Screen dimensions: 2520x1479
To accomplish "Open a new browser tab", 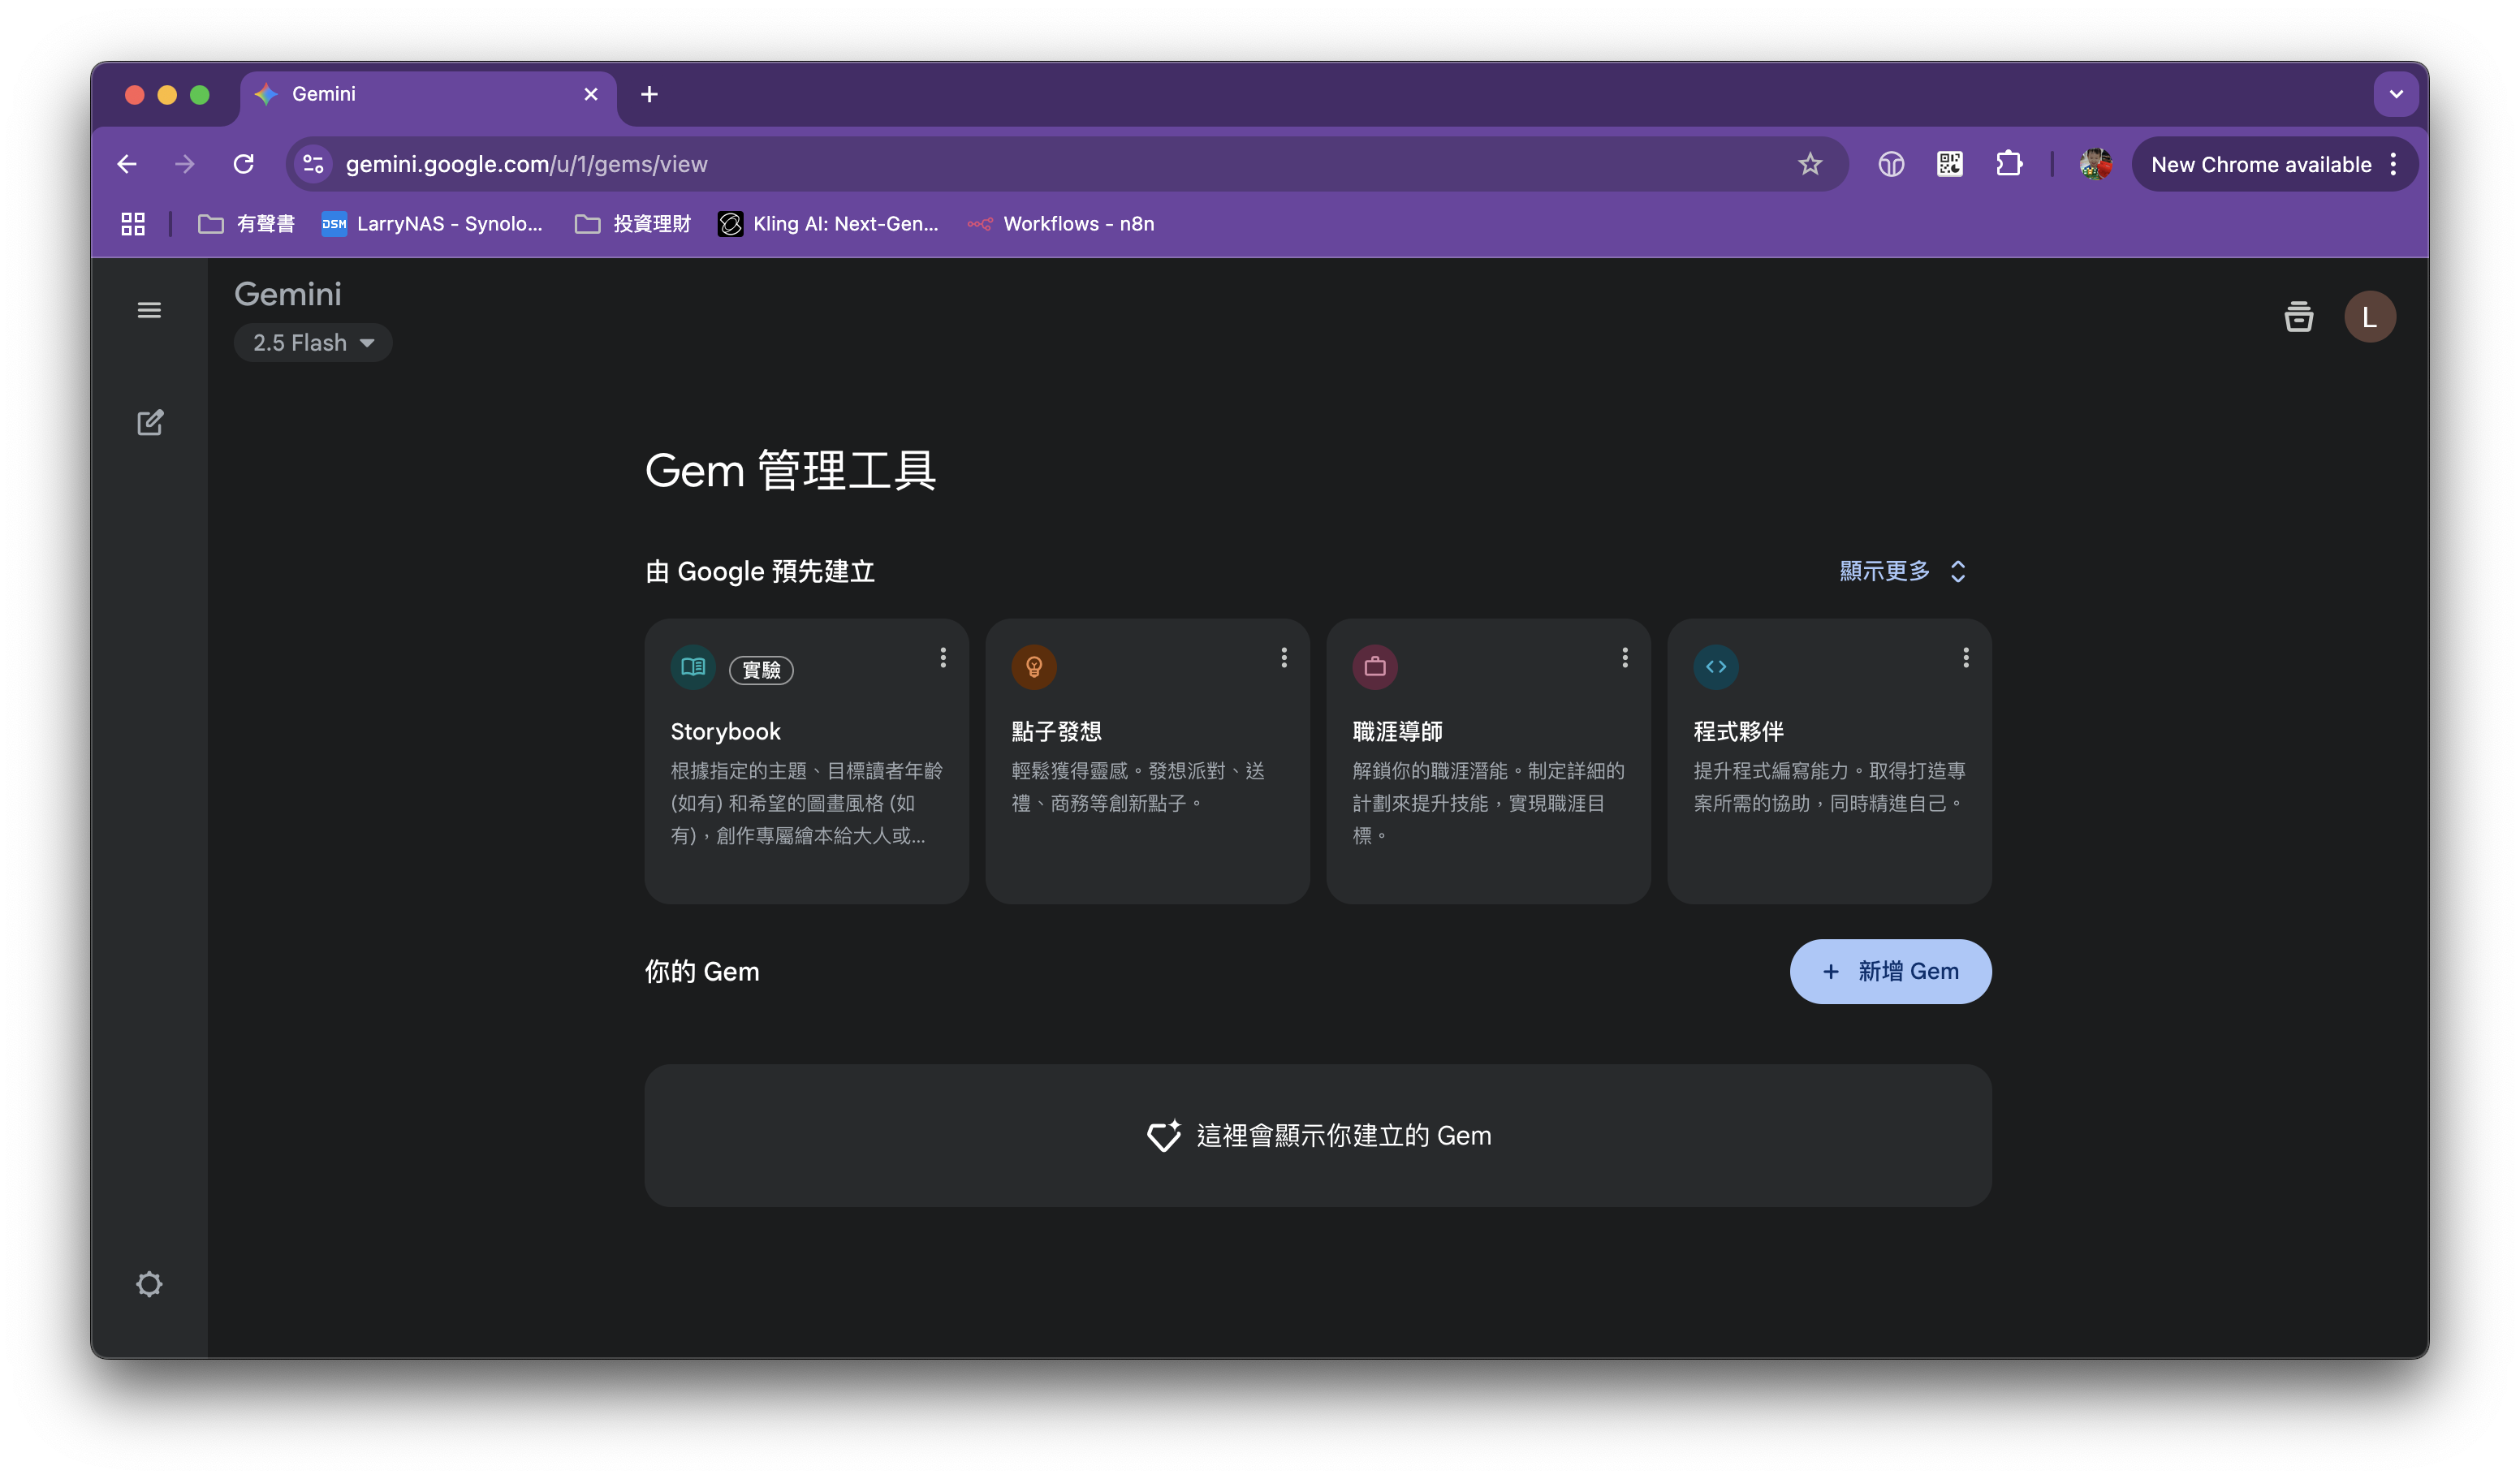I will point(649,94).
